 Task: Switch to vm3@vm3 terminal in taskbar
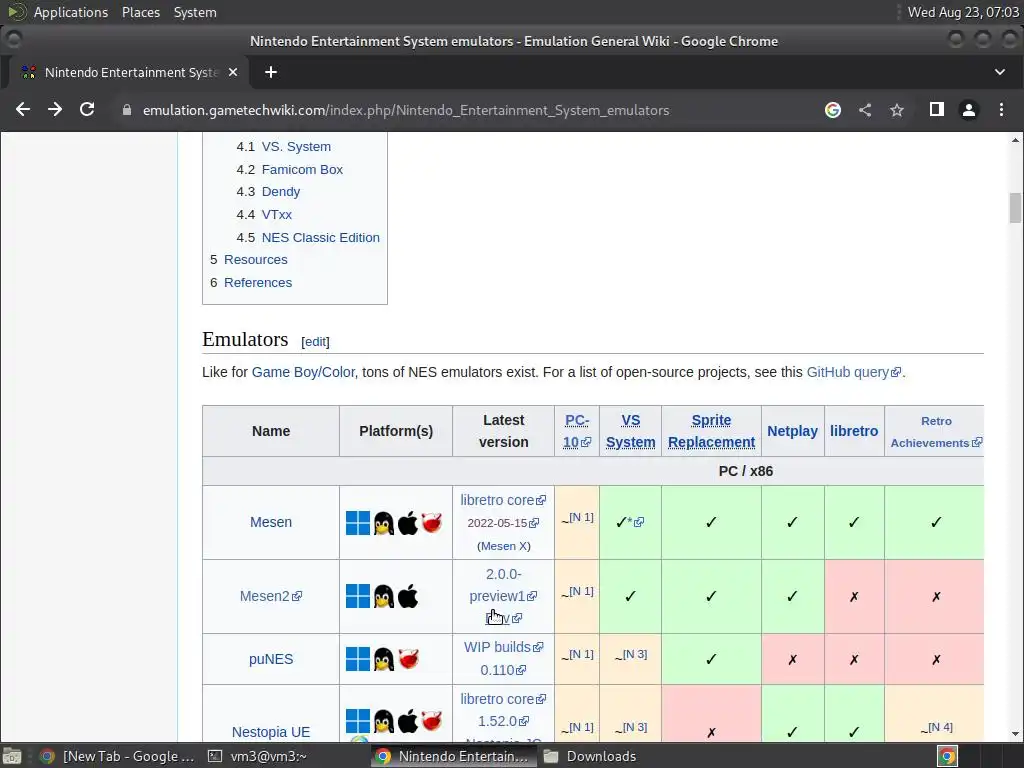point(257,756)
